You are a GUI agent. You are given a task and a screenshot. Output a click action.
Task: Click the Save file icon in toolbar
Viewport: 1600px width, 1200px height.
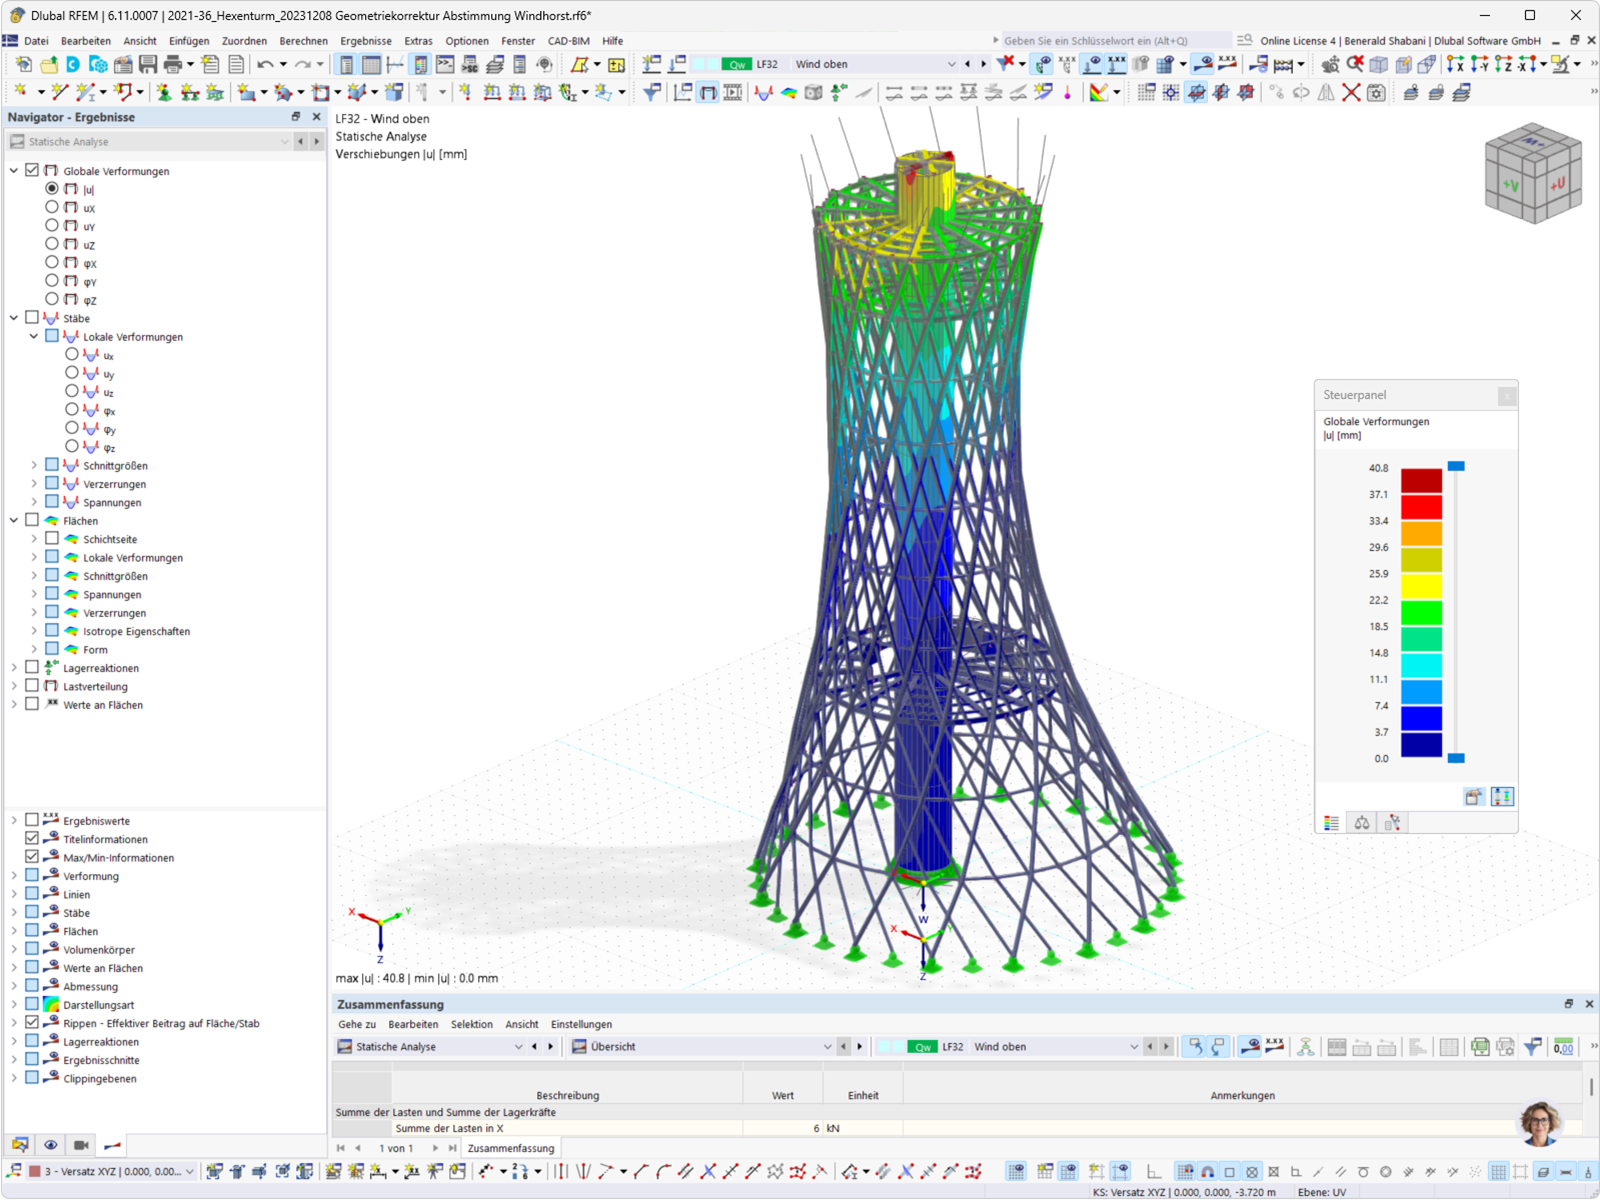[x=148, y=64]
